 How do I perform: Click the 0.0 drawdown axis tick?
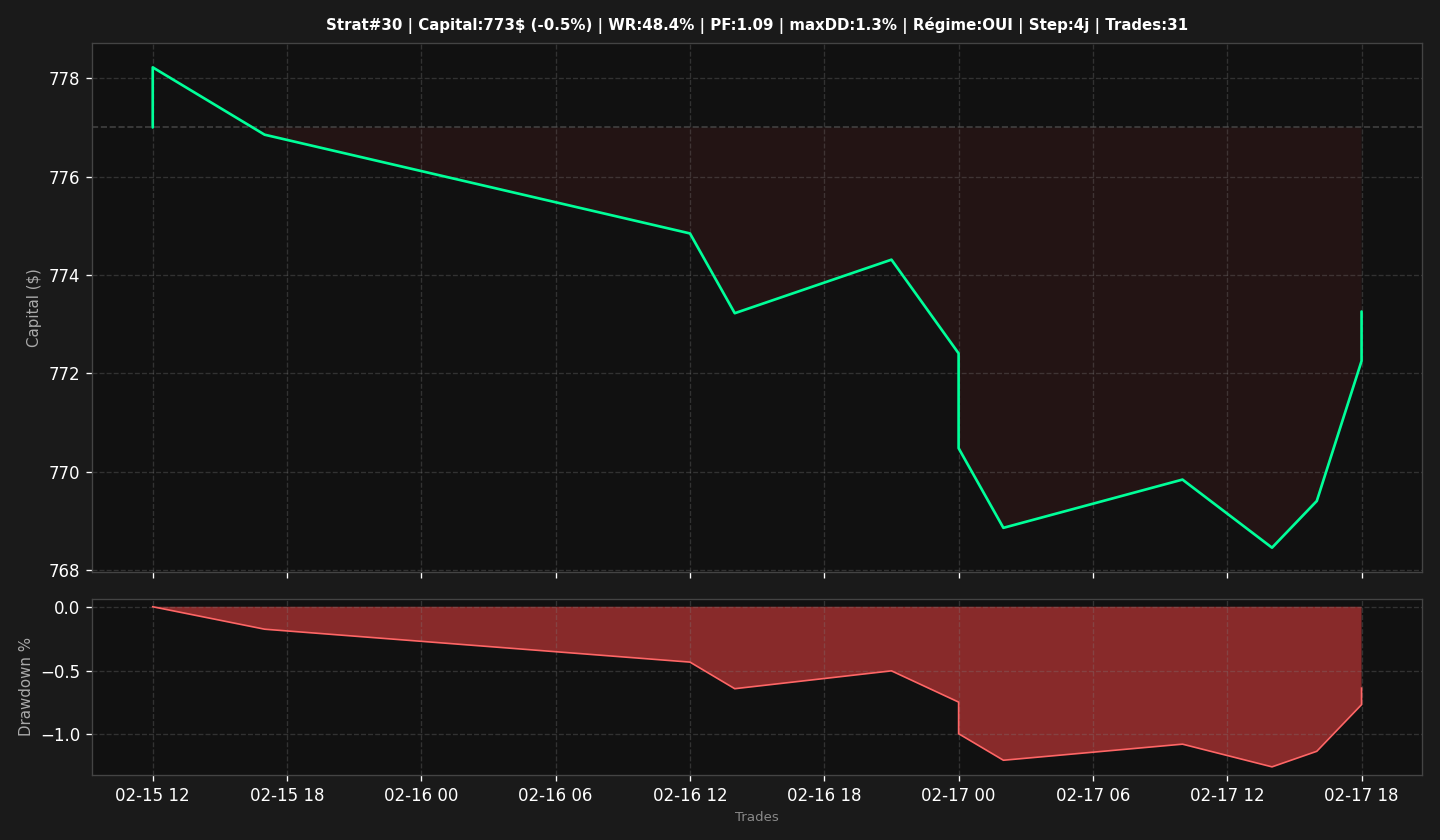click(66, 608)
